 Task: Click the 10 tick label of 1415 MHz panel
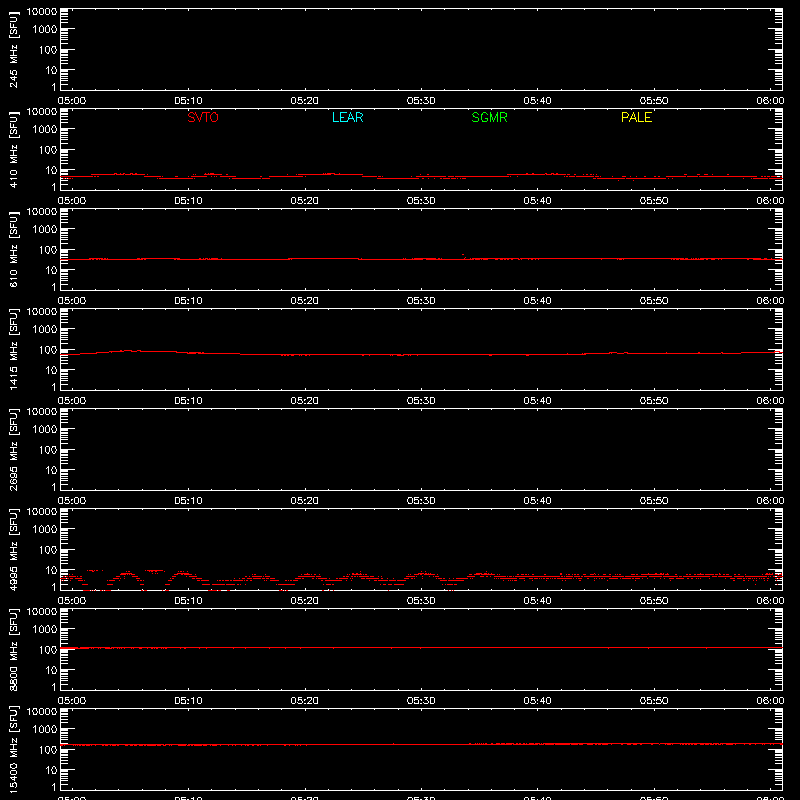click(51, 370)
